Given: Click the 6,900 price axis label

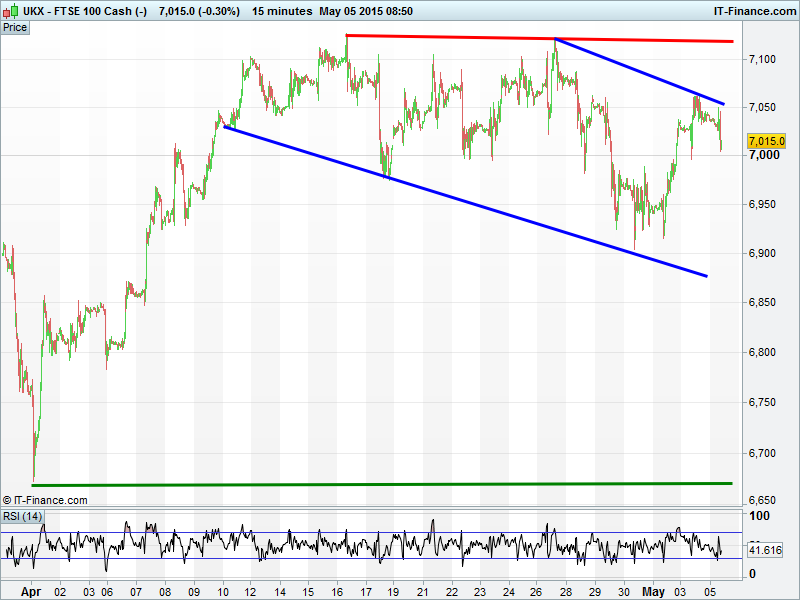Looking at the screenshot, I should point(762,254).
